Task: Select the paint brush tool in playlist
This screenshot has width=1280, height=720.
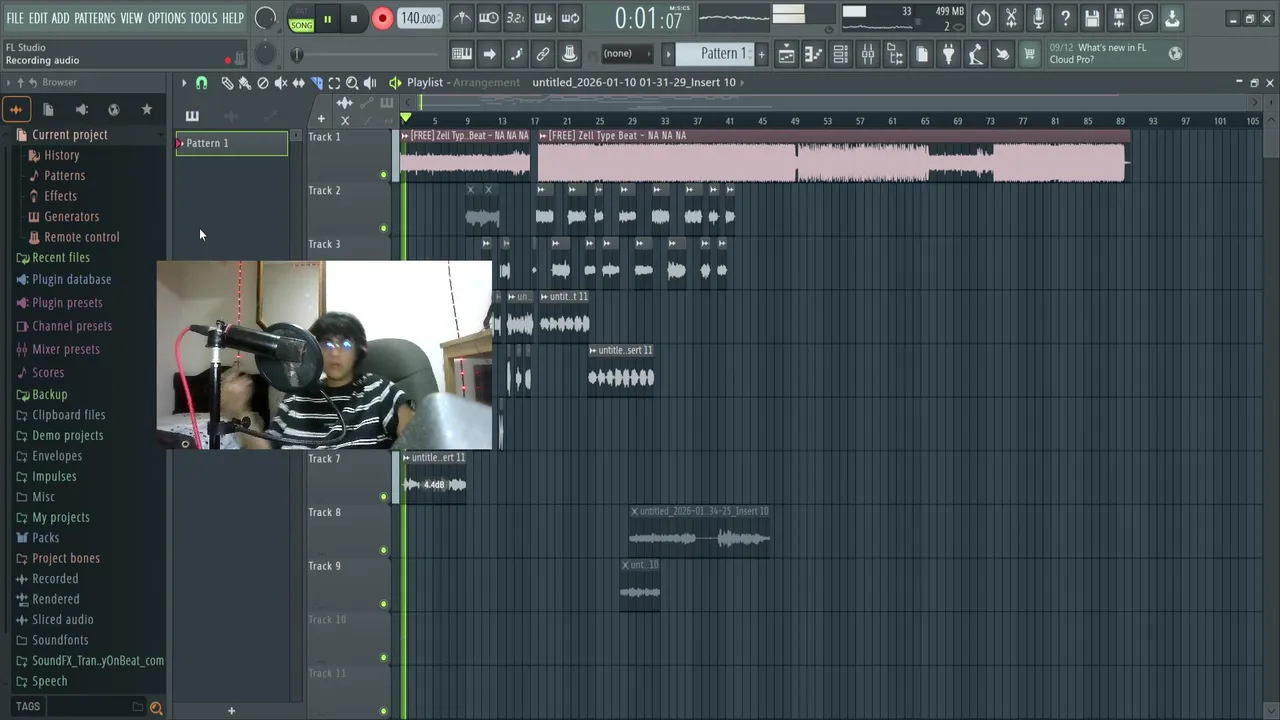Action: (244, 83)
